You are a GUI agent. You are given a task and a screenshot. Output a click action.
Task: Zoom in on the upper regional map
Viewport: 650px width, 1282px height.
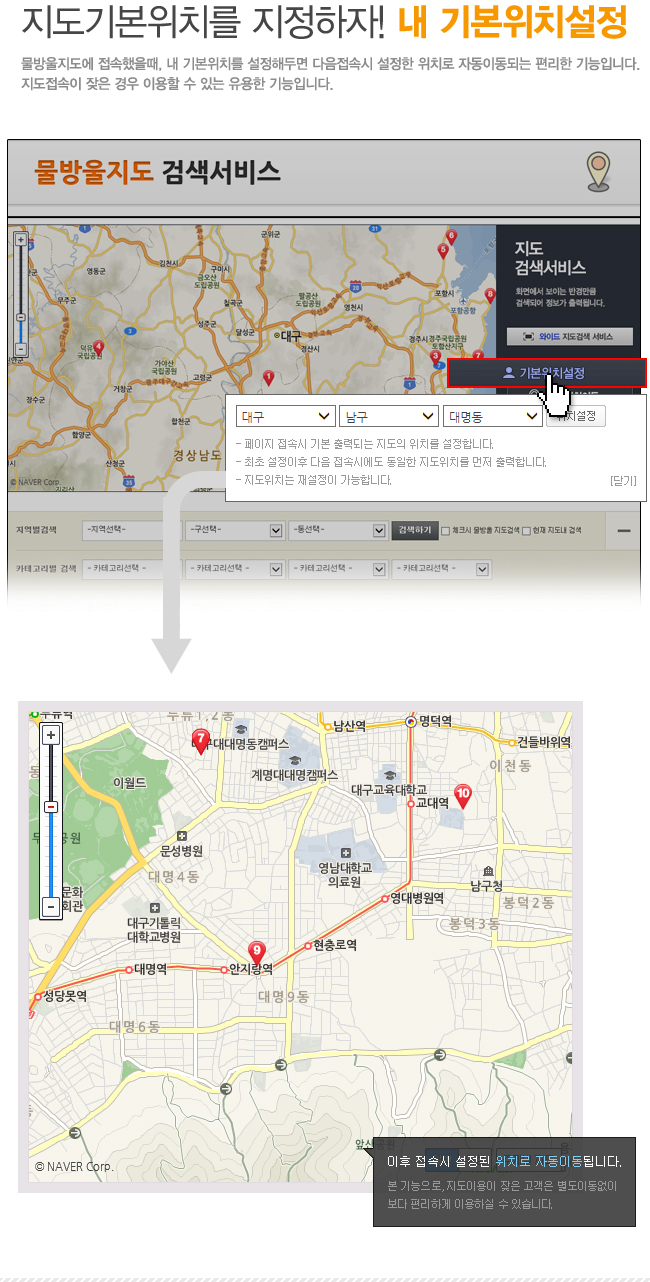click(x=20, y=241)
